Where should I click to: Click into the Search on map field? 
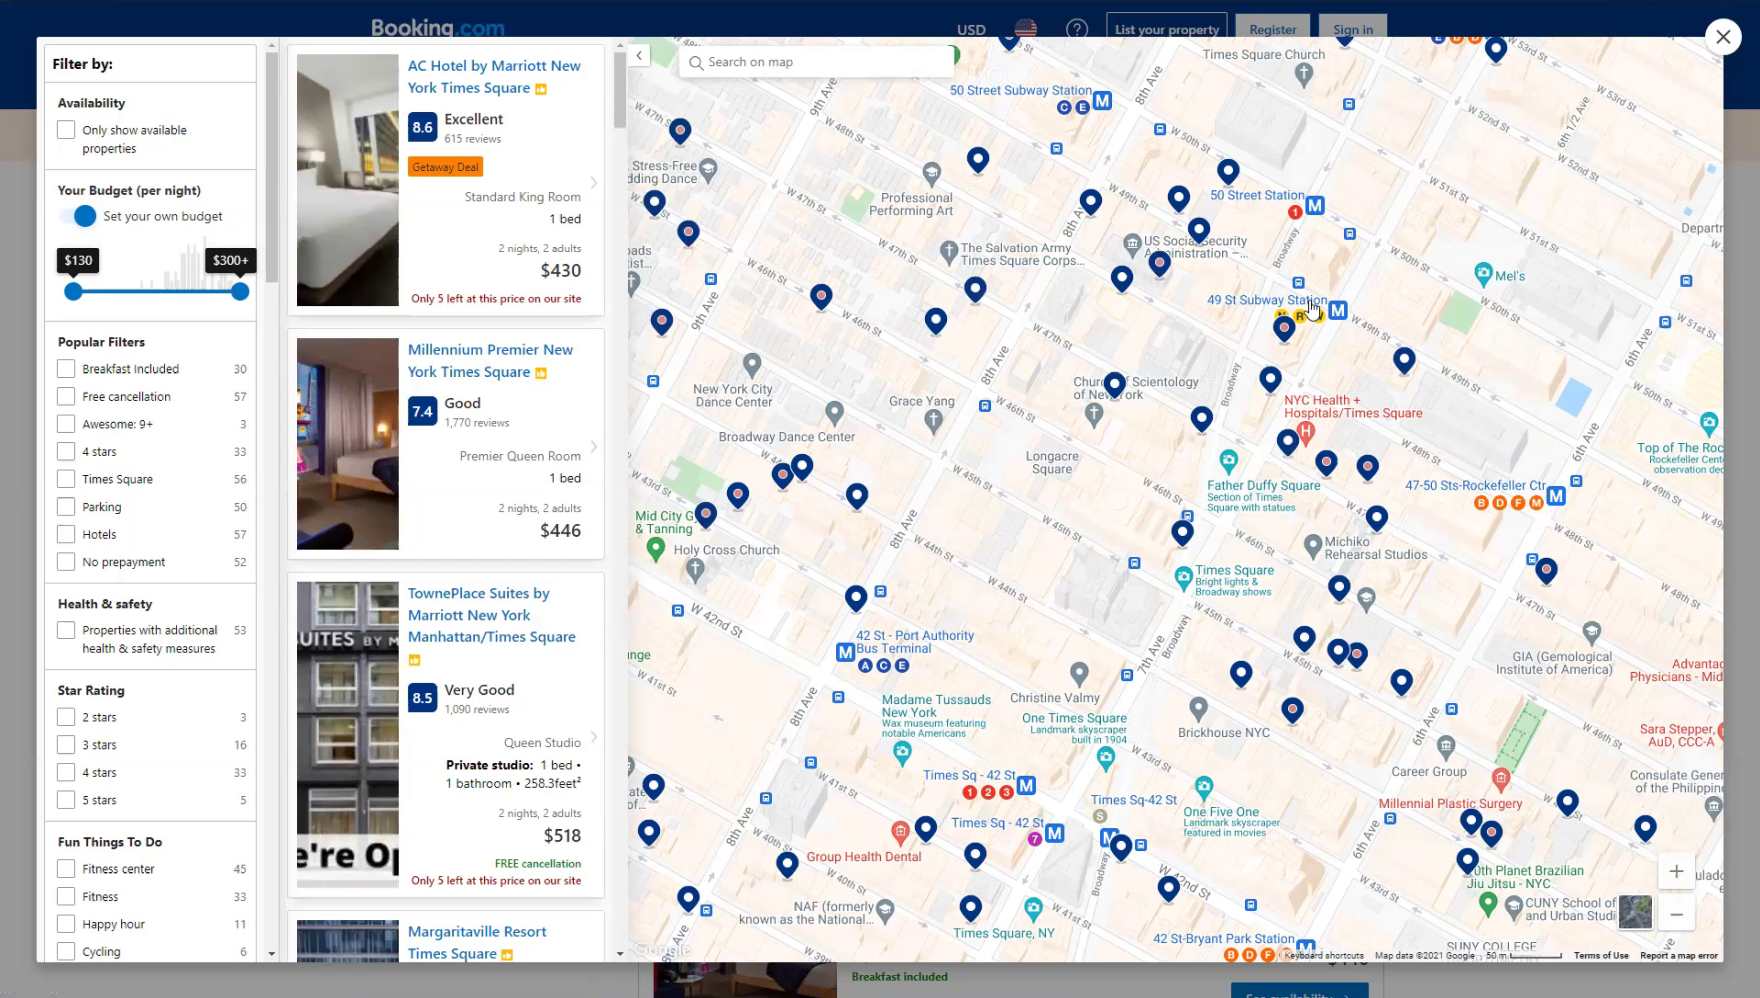coord(820,62)
